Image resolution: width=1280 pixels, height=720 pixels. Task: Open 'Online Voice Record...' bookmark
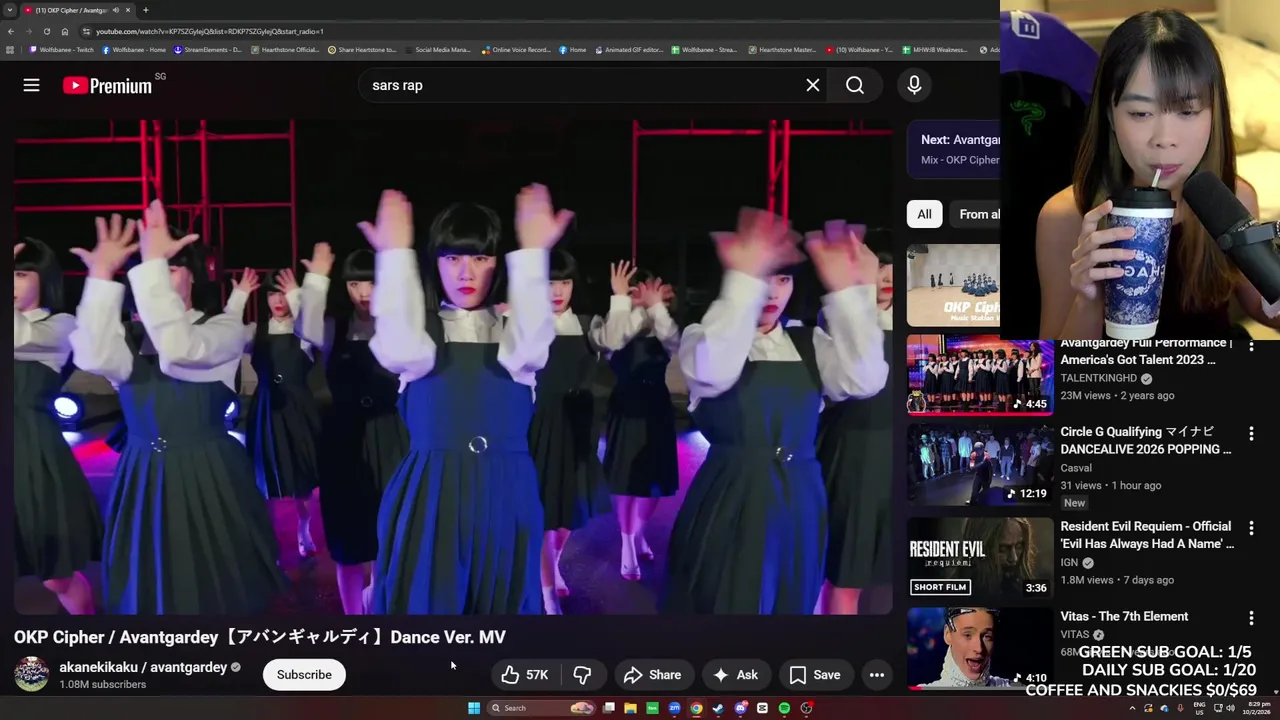[516, 50]
